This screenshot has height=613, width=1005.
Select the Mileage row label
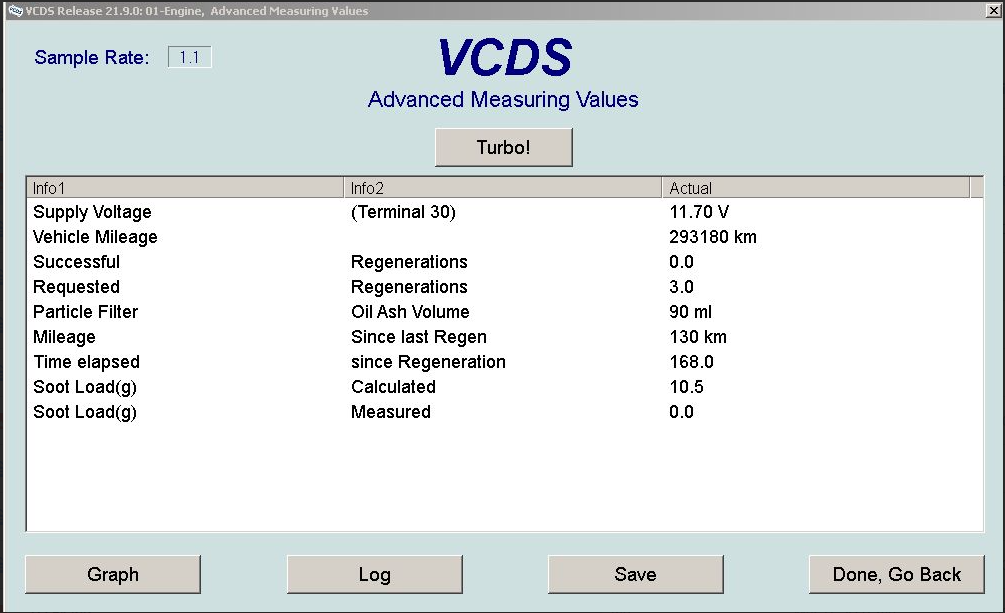tap(64, 337)
